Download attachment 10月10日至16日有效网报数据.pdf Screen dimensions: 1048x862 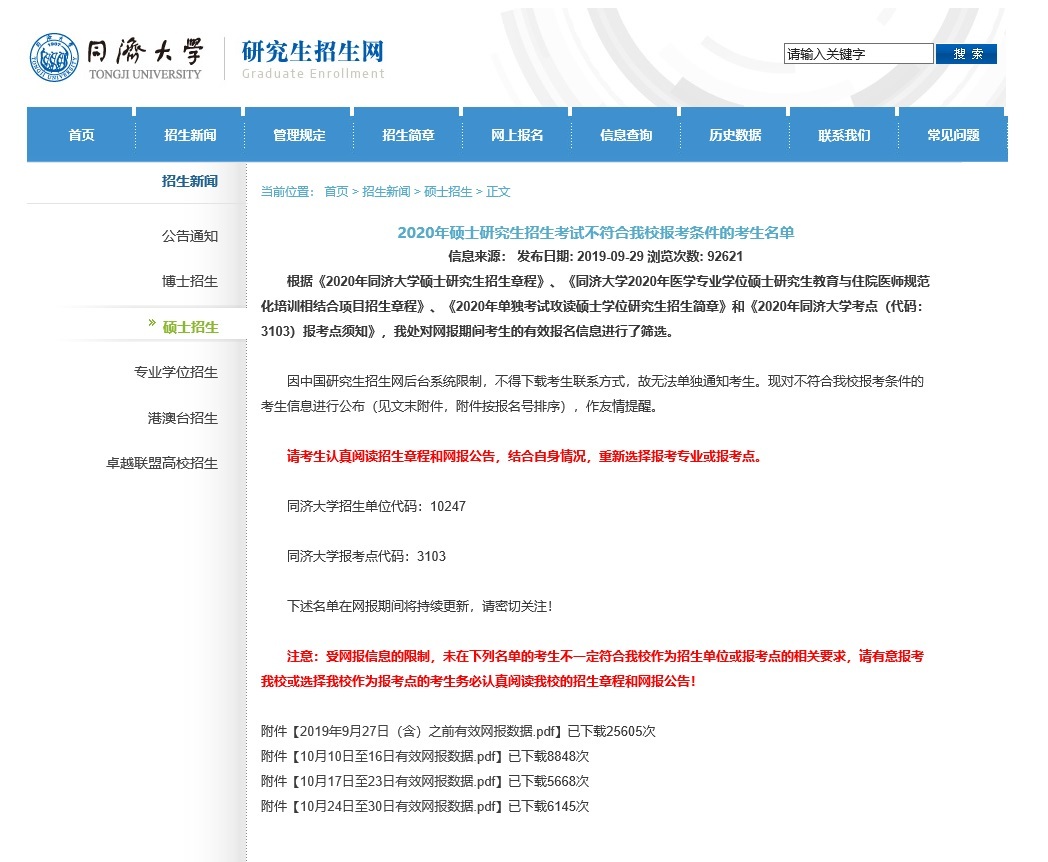point(398,756)
